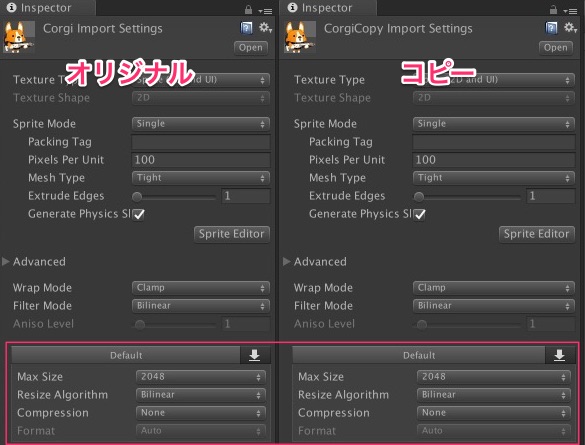The image size is (585, 445).
Task: Adjust Extrude Edges slider in Corgi settings
Action: coord(174,197)
